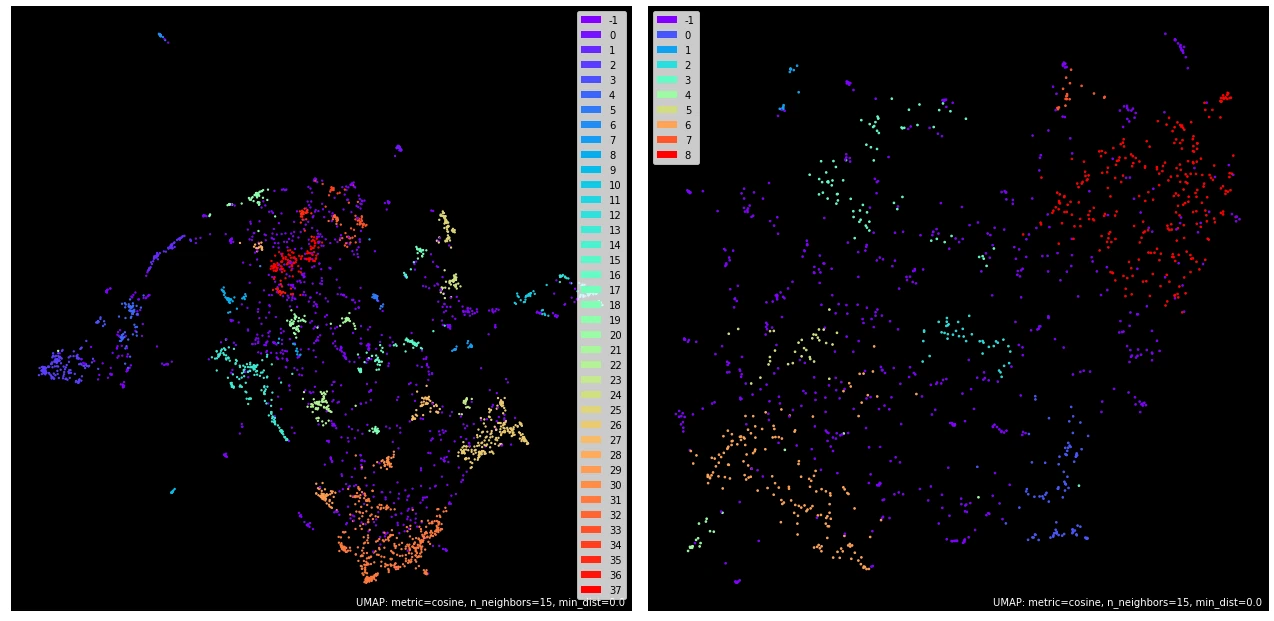The image size is (1274, 621).
Task: Click label "25" in left plot legend
Action: pyautogui.click(x=615, y=410)
